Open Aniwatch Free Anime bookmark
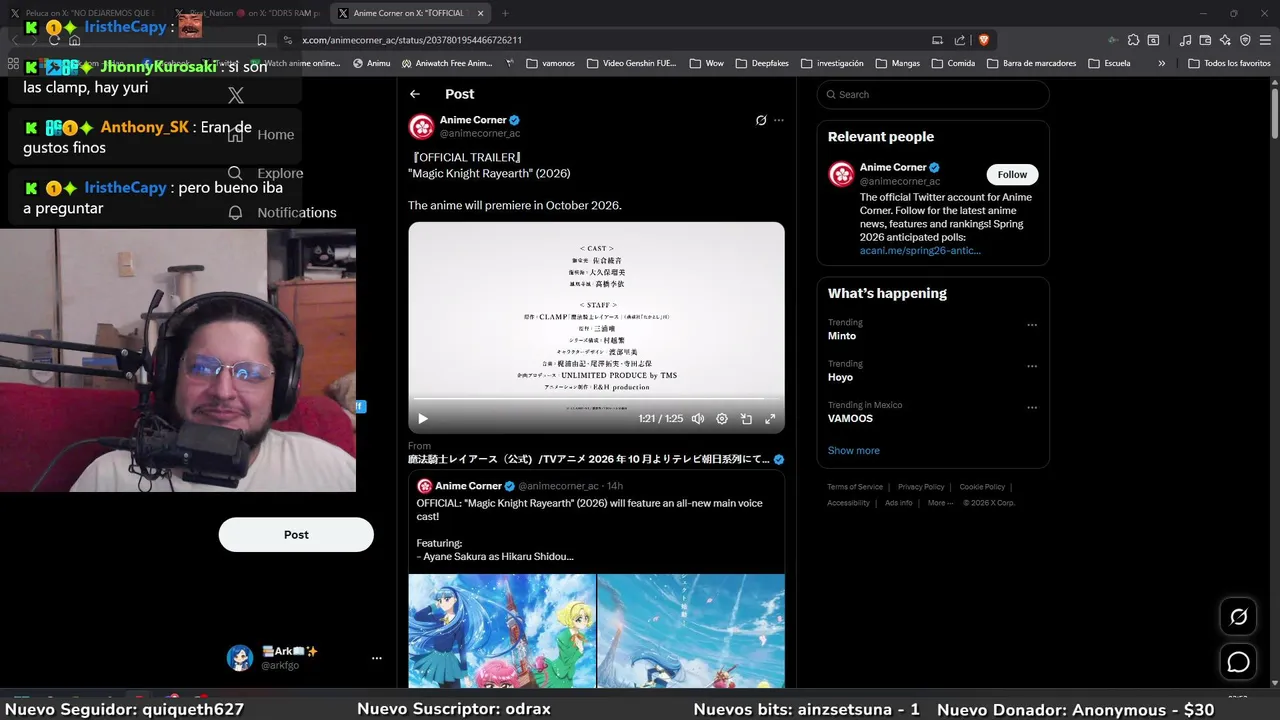Screen dimensions: 1280x720 point(447,63)
